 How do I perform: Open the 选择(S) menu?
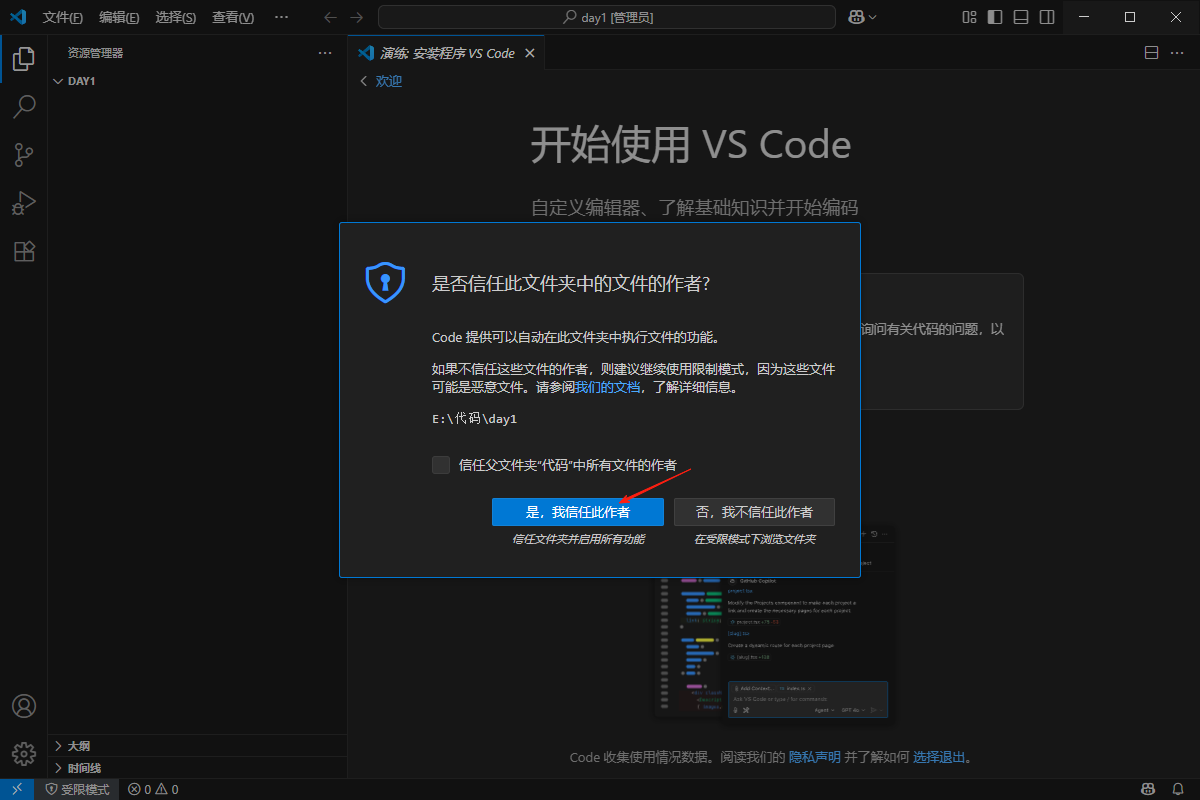click(176, 18)
